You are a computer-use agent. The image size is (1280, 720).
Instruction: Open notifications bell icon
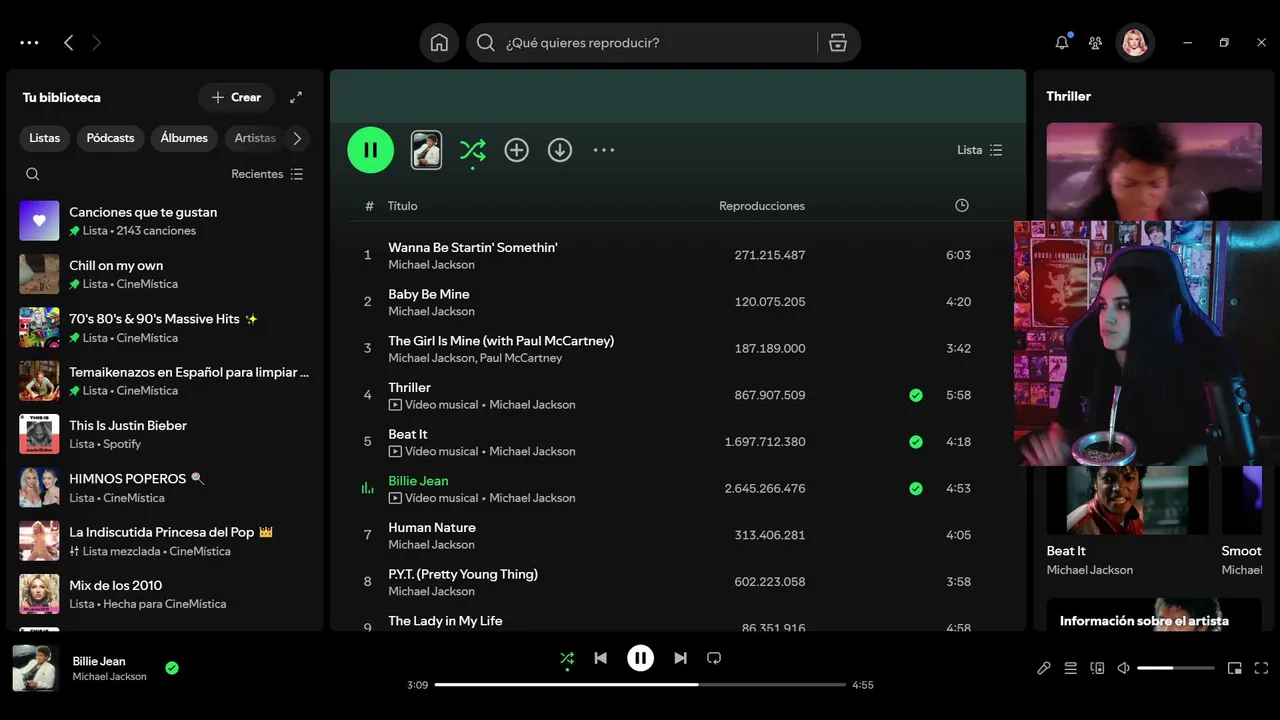coord(1062,43)
